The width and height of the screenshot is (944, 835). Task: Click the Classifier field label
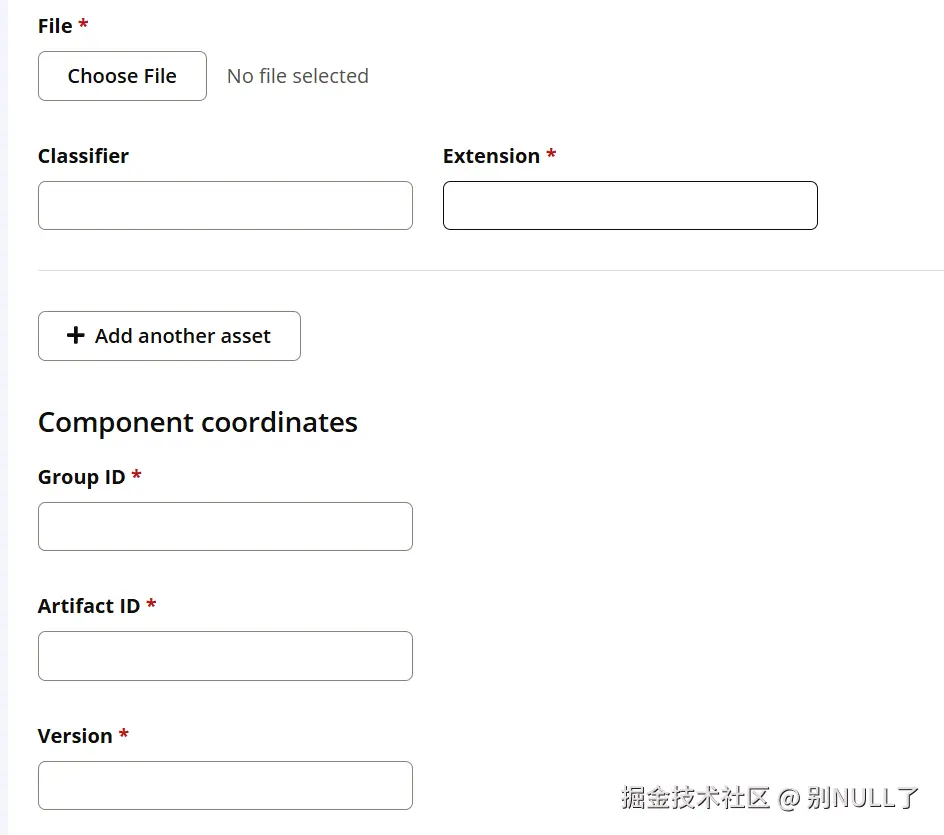tap(83, 156)
